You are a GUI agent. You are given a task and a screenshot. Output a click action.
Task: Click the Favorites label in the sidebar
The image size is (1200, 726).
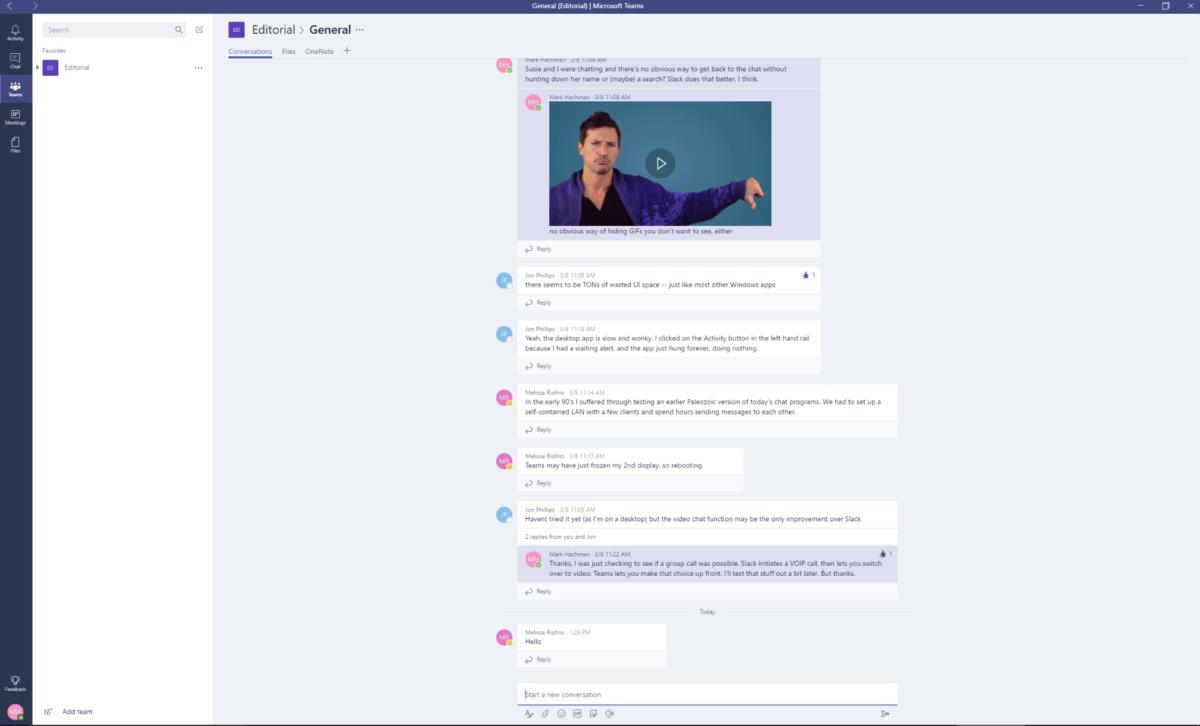tap(54, 50)
